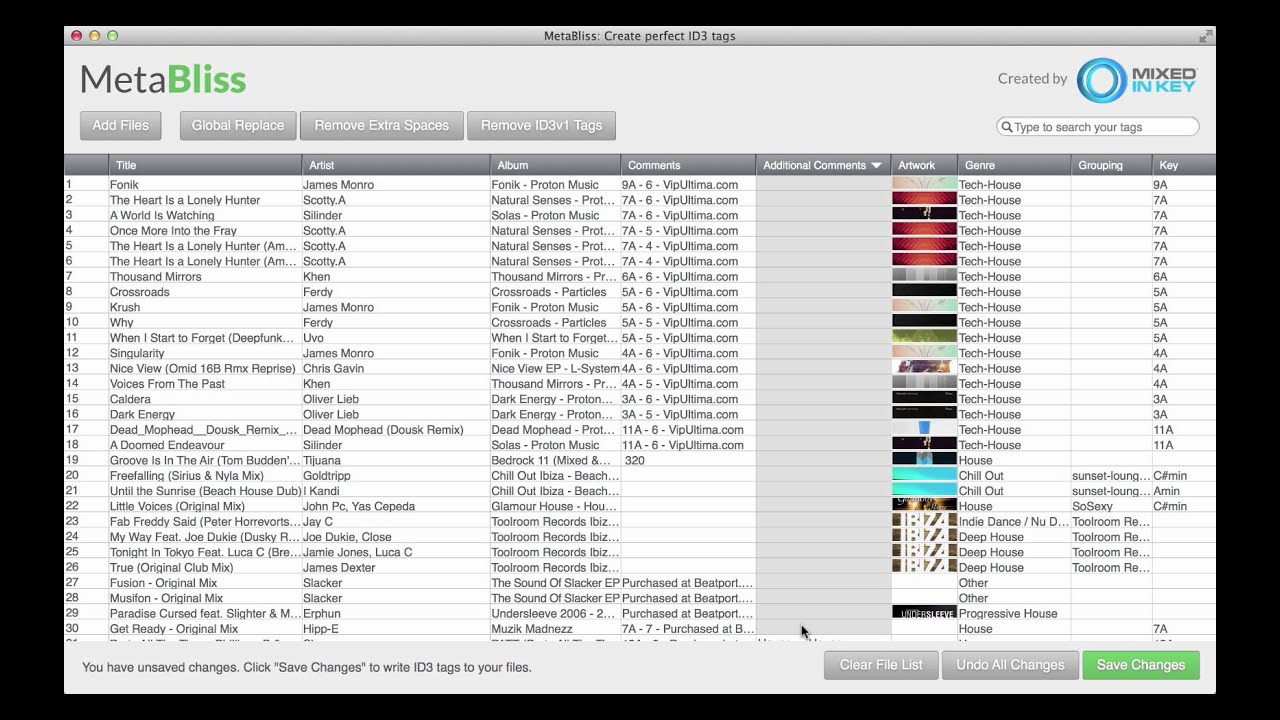Select the title 'Fonik'
1280x720 pixels.
(124, 185)
